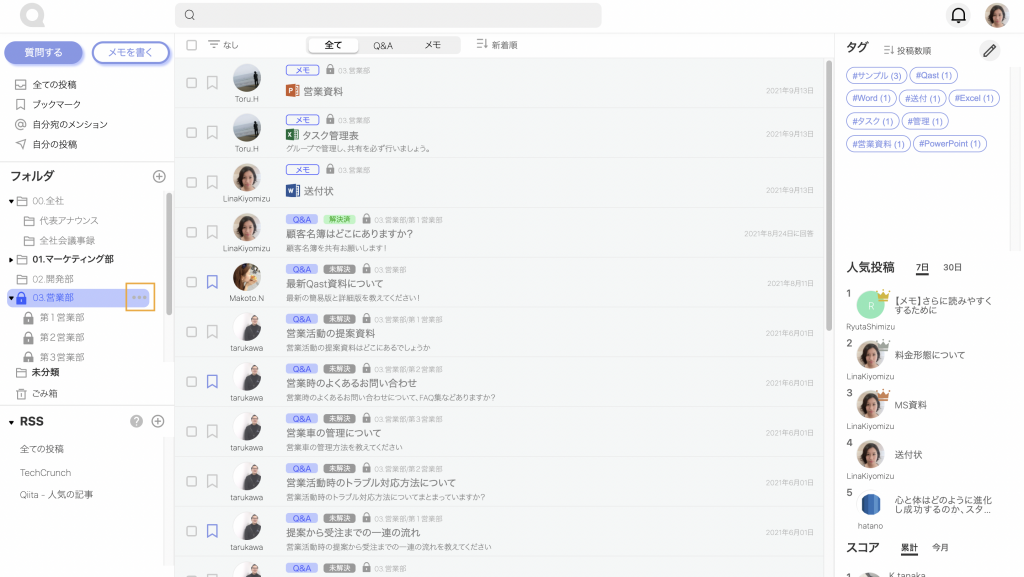This screenshot has height=577, width=1024.
Task: Show 30日 popular posts tab
Action: (952, 268)
